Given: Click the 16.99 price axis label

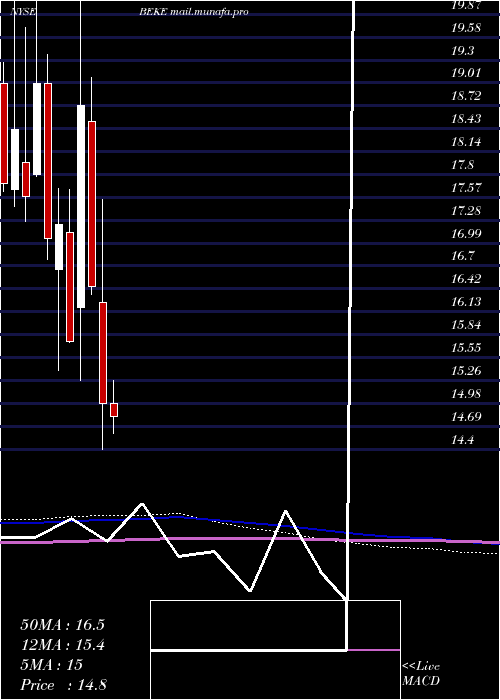Looking at the screenshot, I should (x=466, y=233).
